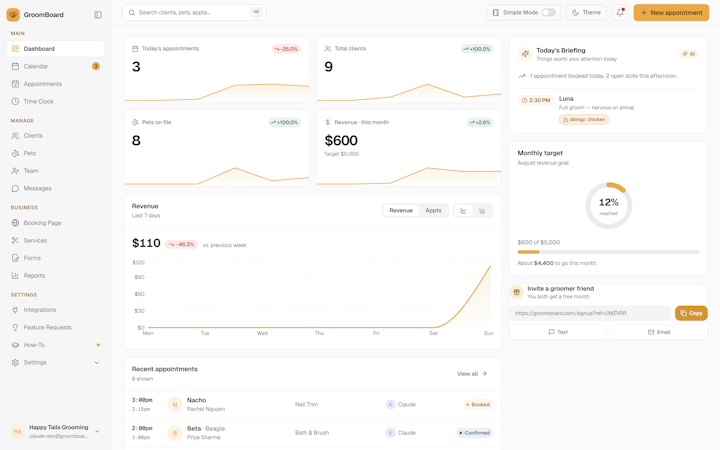Toggle the Theme dark mode button
Image resolution: width=720 pixels, height=450 pixels.
[x=586, y=13]
